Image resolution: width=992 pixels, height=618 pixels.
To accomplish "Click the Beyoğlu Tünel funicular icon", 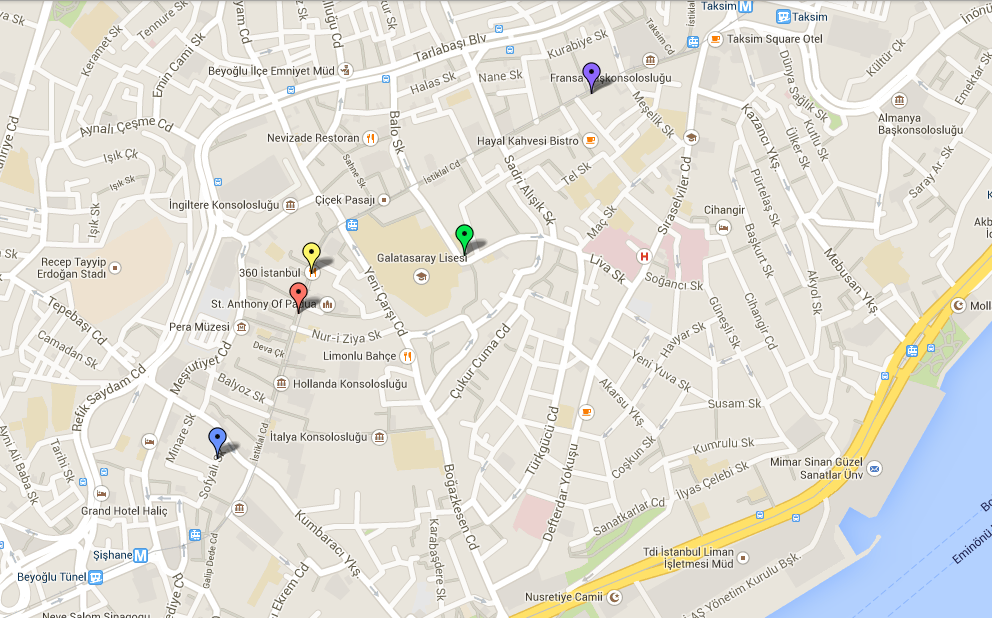I will (x=96, y=577).
